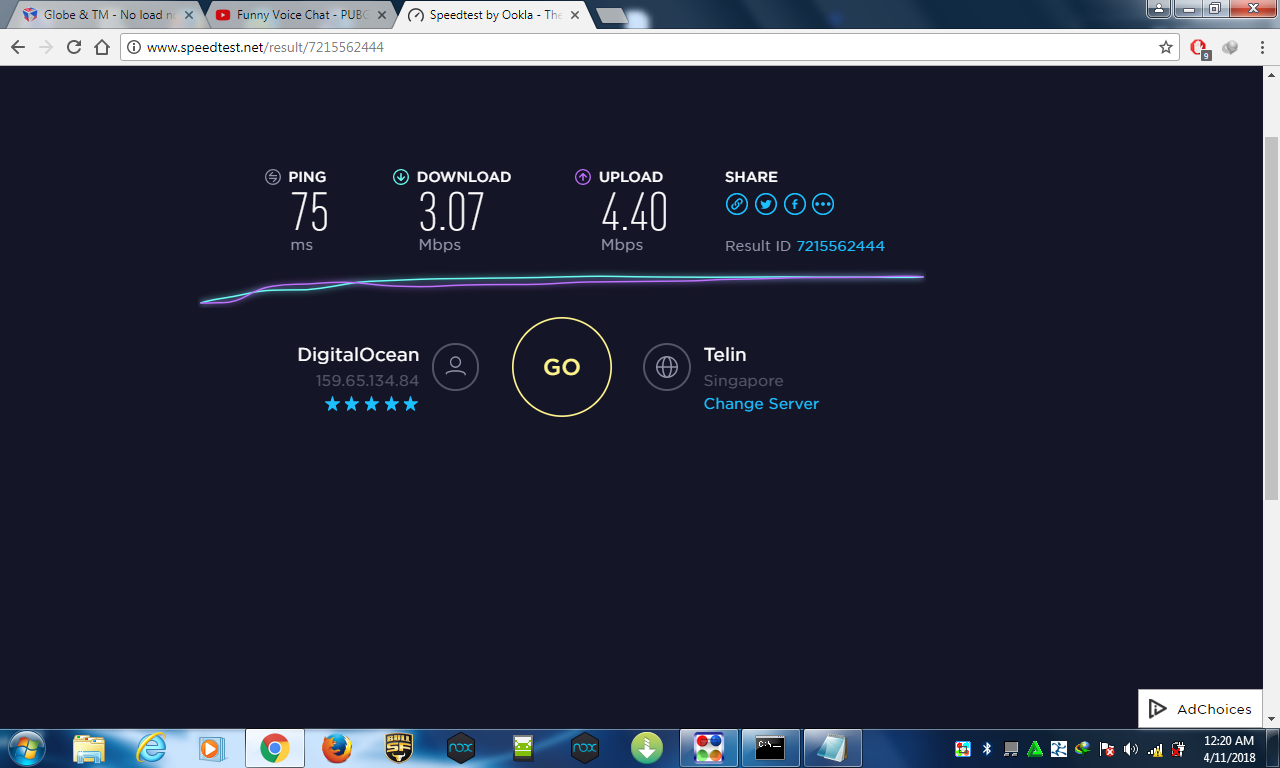This screenshot has height=768, width=1280.
Task: Go forward in browser history
Action: [46, 47]
